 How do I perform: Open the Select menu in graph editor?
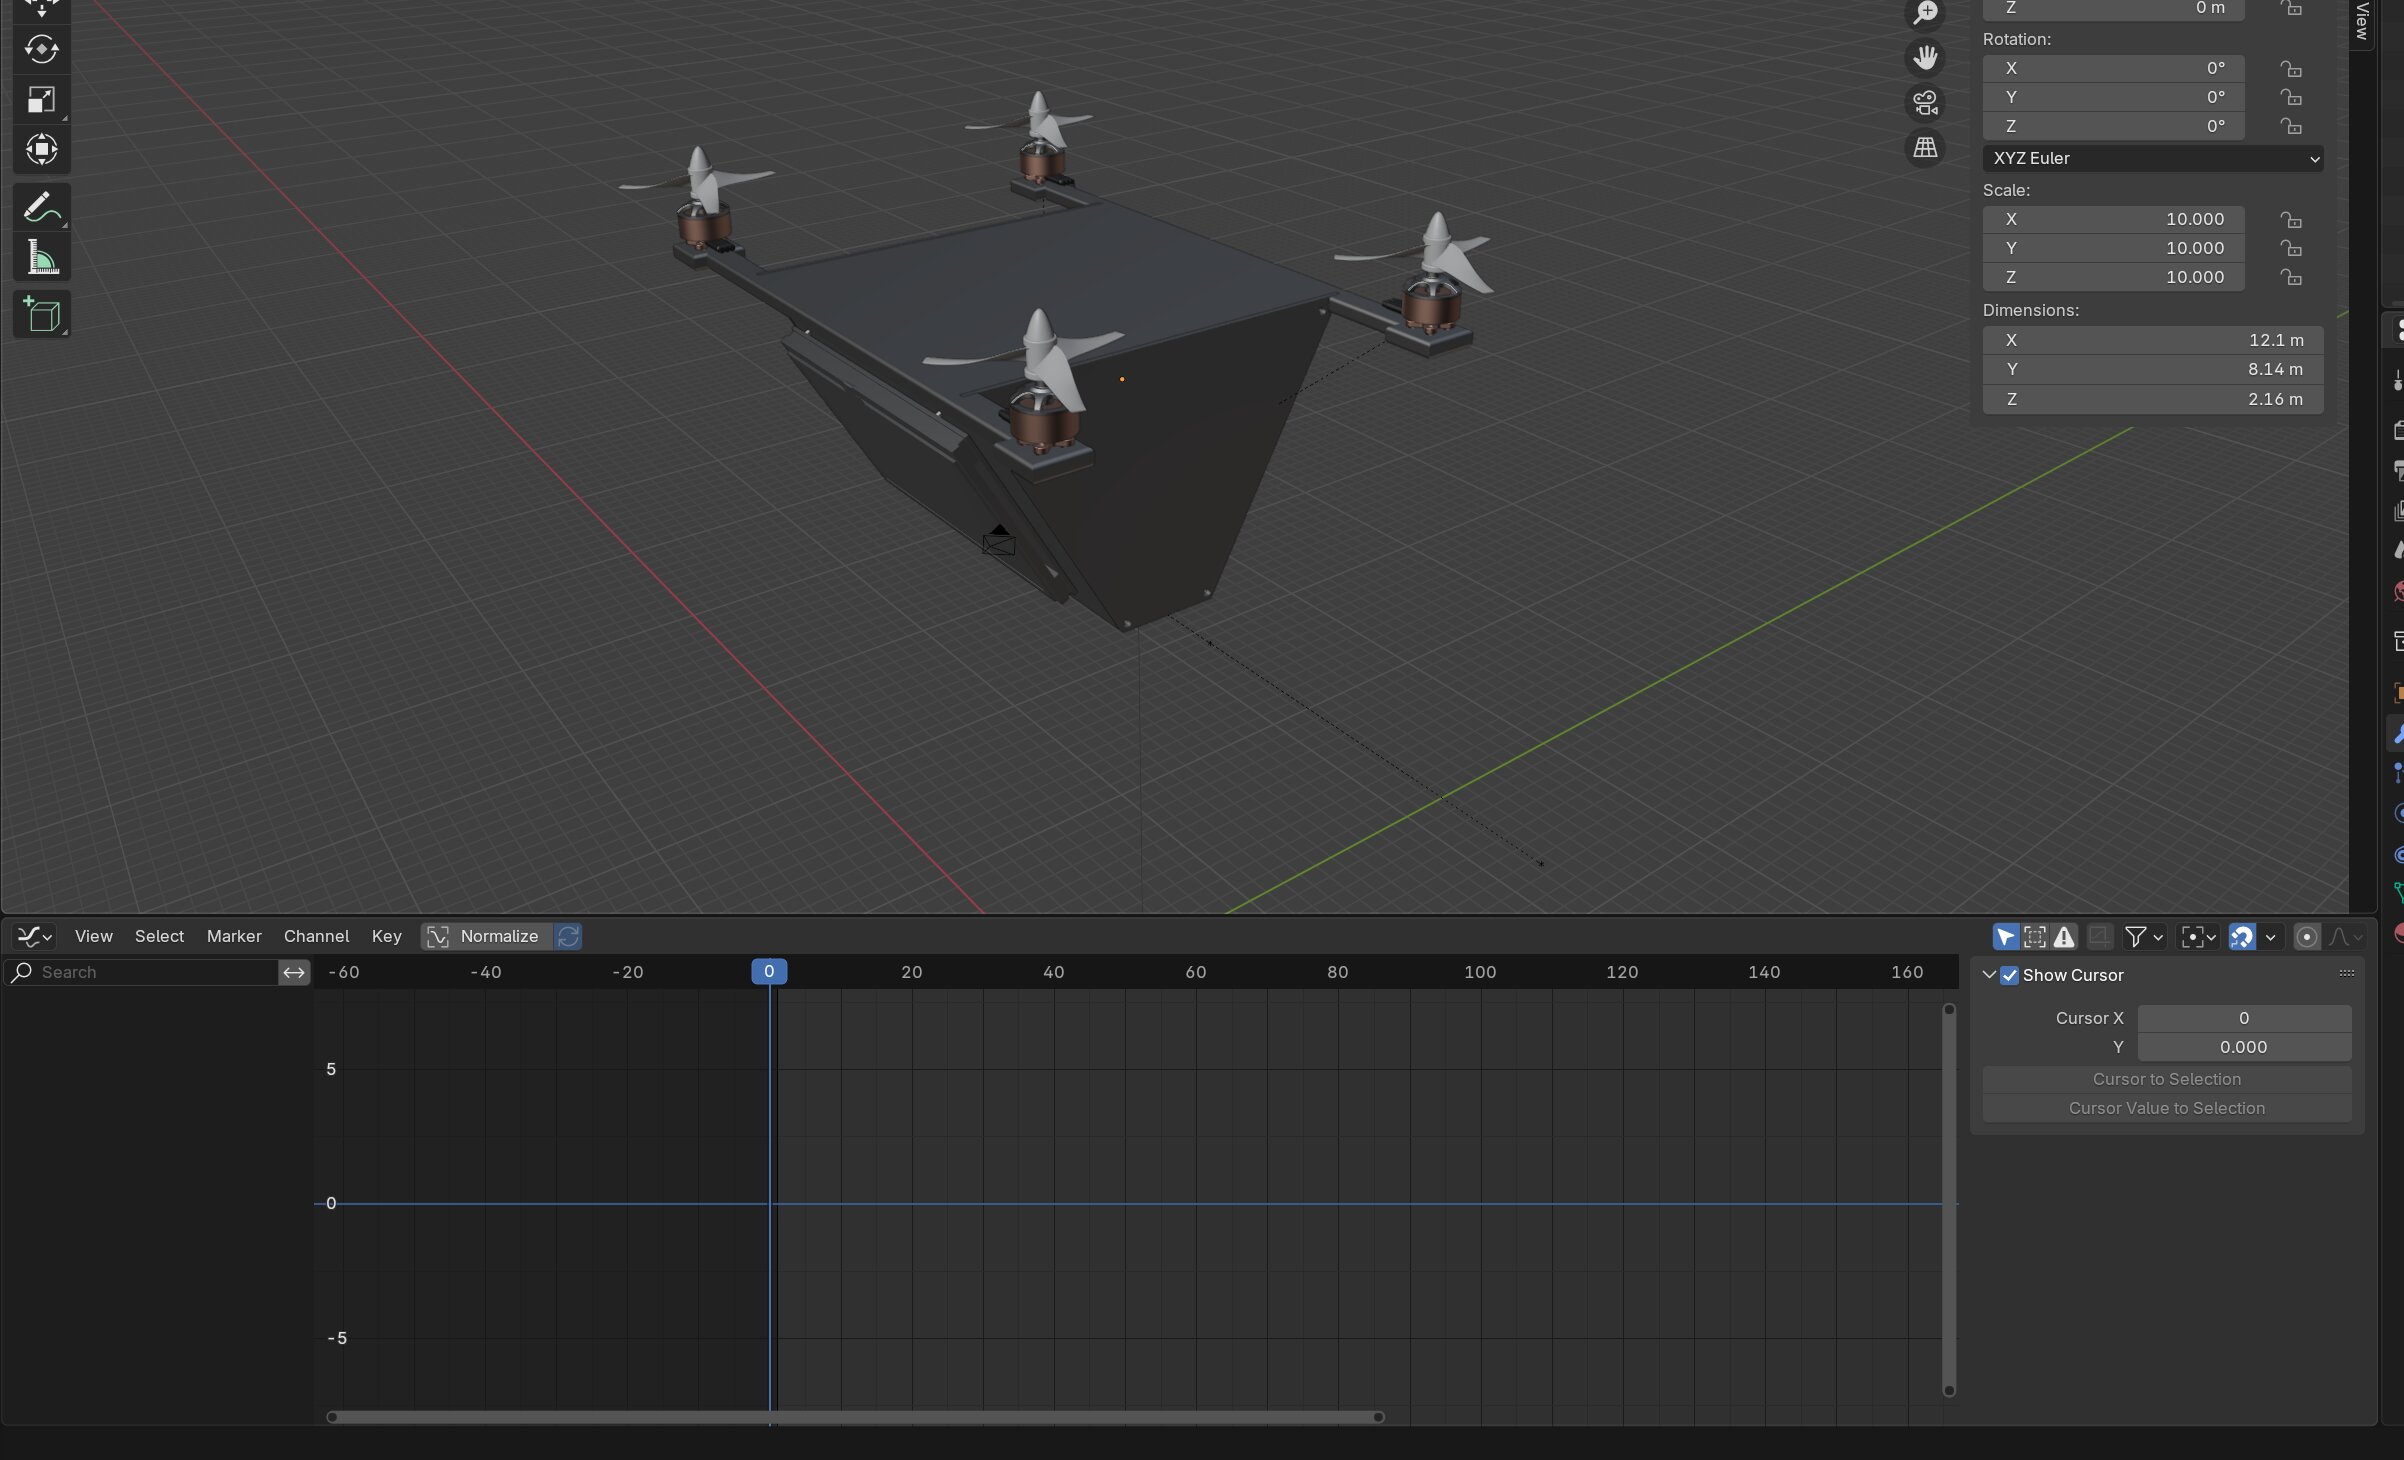point(159,936)
